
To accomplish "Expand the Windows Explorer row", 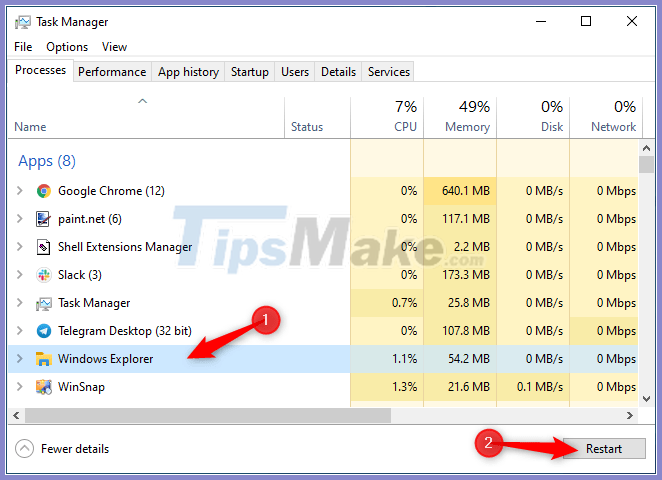I will [19, 359].
